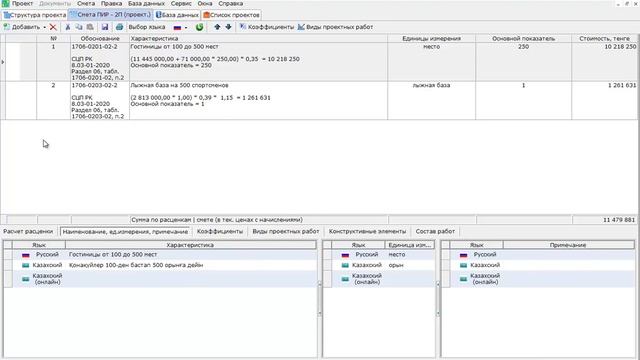Screen dimensions: 640x360
Task: Click 'Конакүйлер 100-ден бастап 500 орынға дейін' text
Action: coord(136,265)
